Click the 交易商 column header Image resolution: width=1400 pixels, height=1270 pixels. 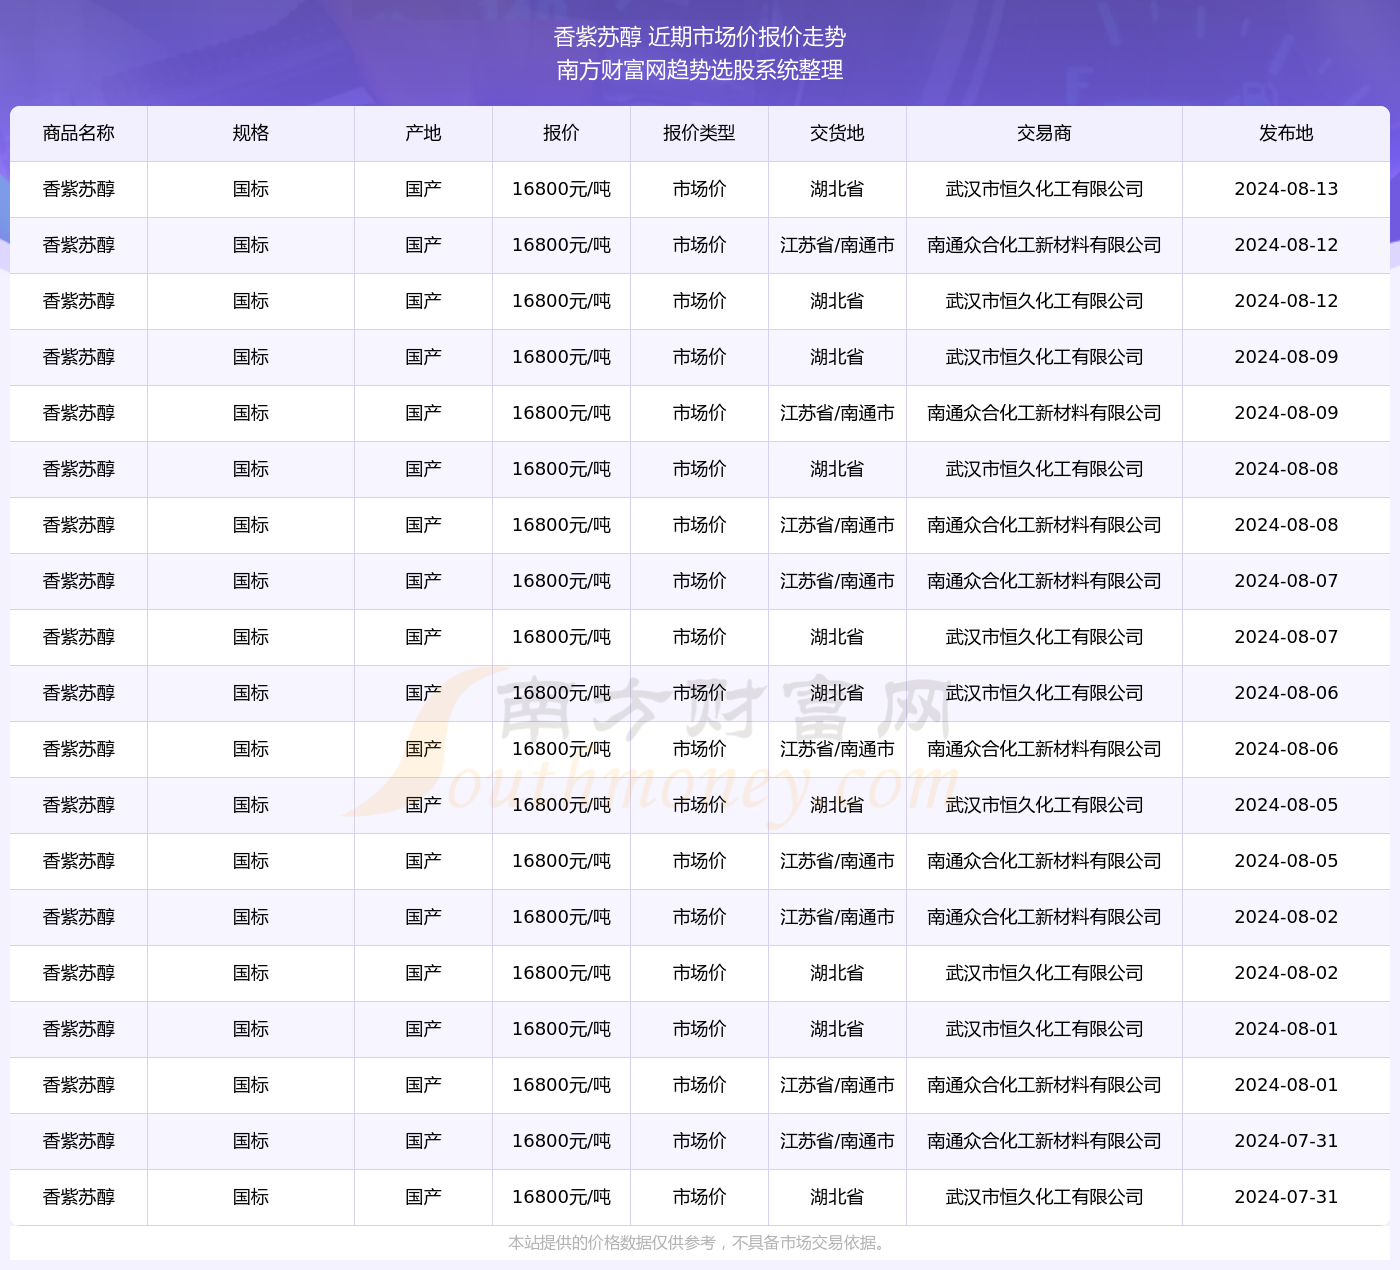pyautogui.click(x=1043, y=133)
